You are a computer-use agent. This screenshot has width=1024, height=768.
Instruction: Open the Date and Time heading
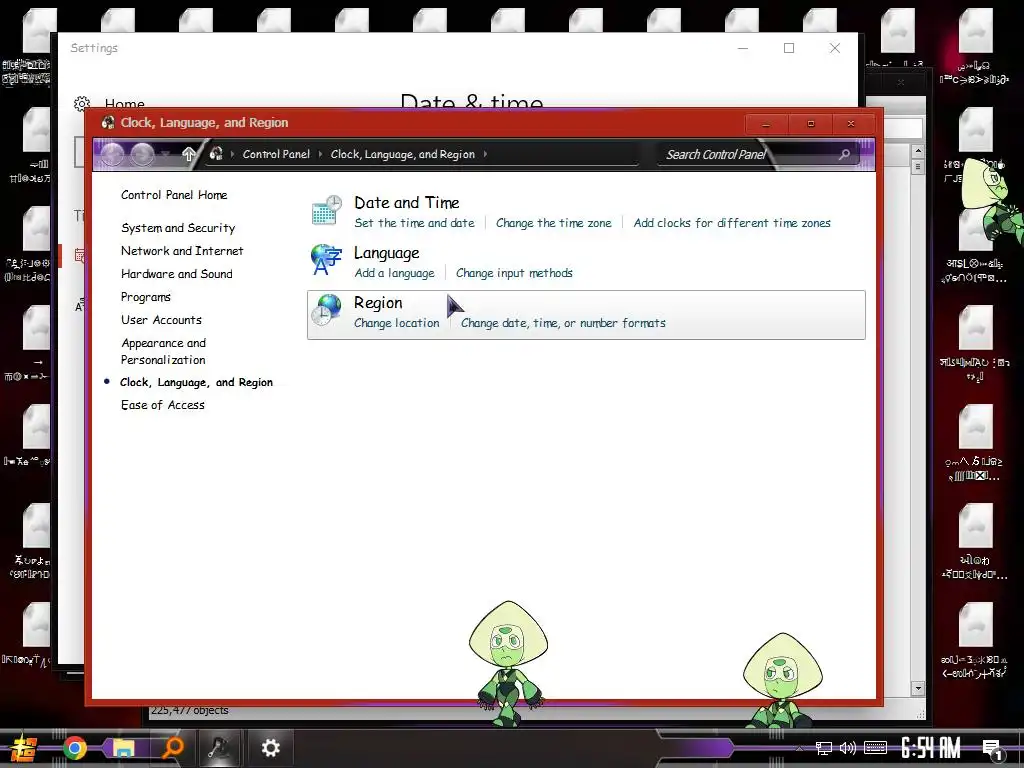[x=407, y=202]
